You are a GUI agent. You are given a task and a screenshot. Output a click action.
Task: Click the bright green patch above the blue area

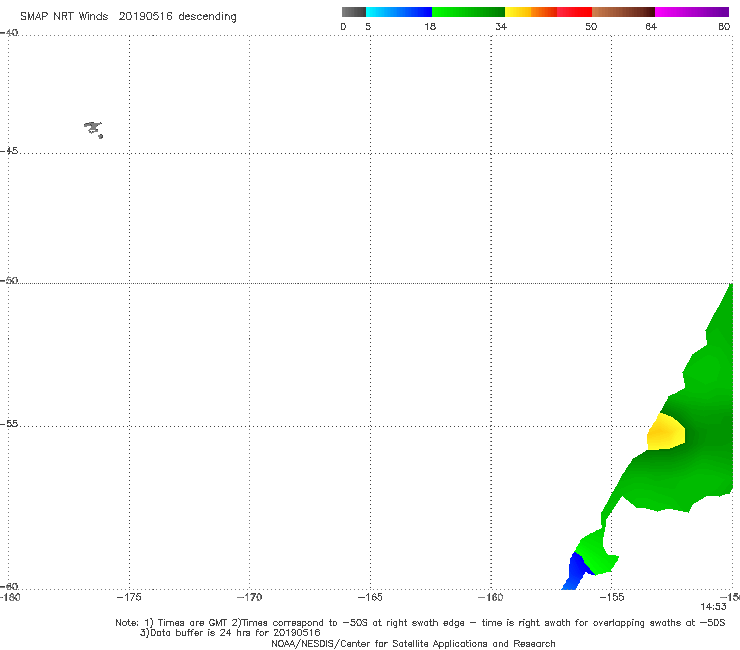[x=596, y=552]
